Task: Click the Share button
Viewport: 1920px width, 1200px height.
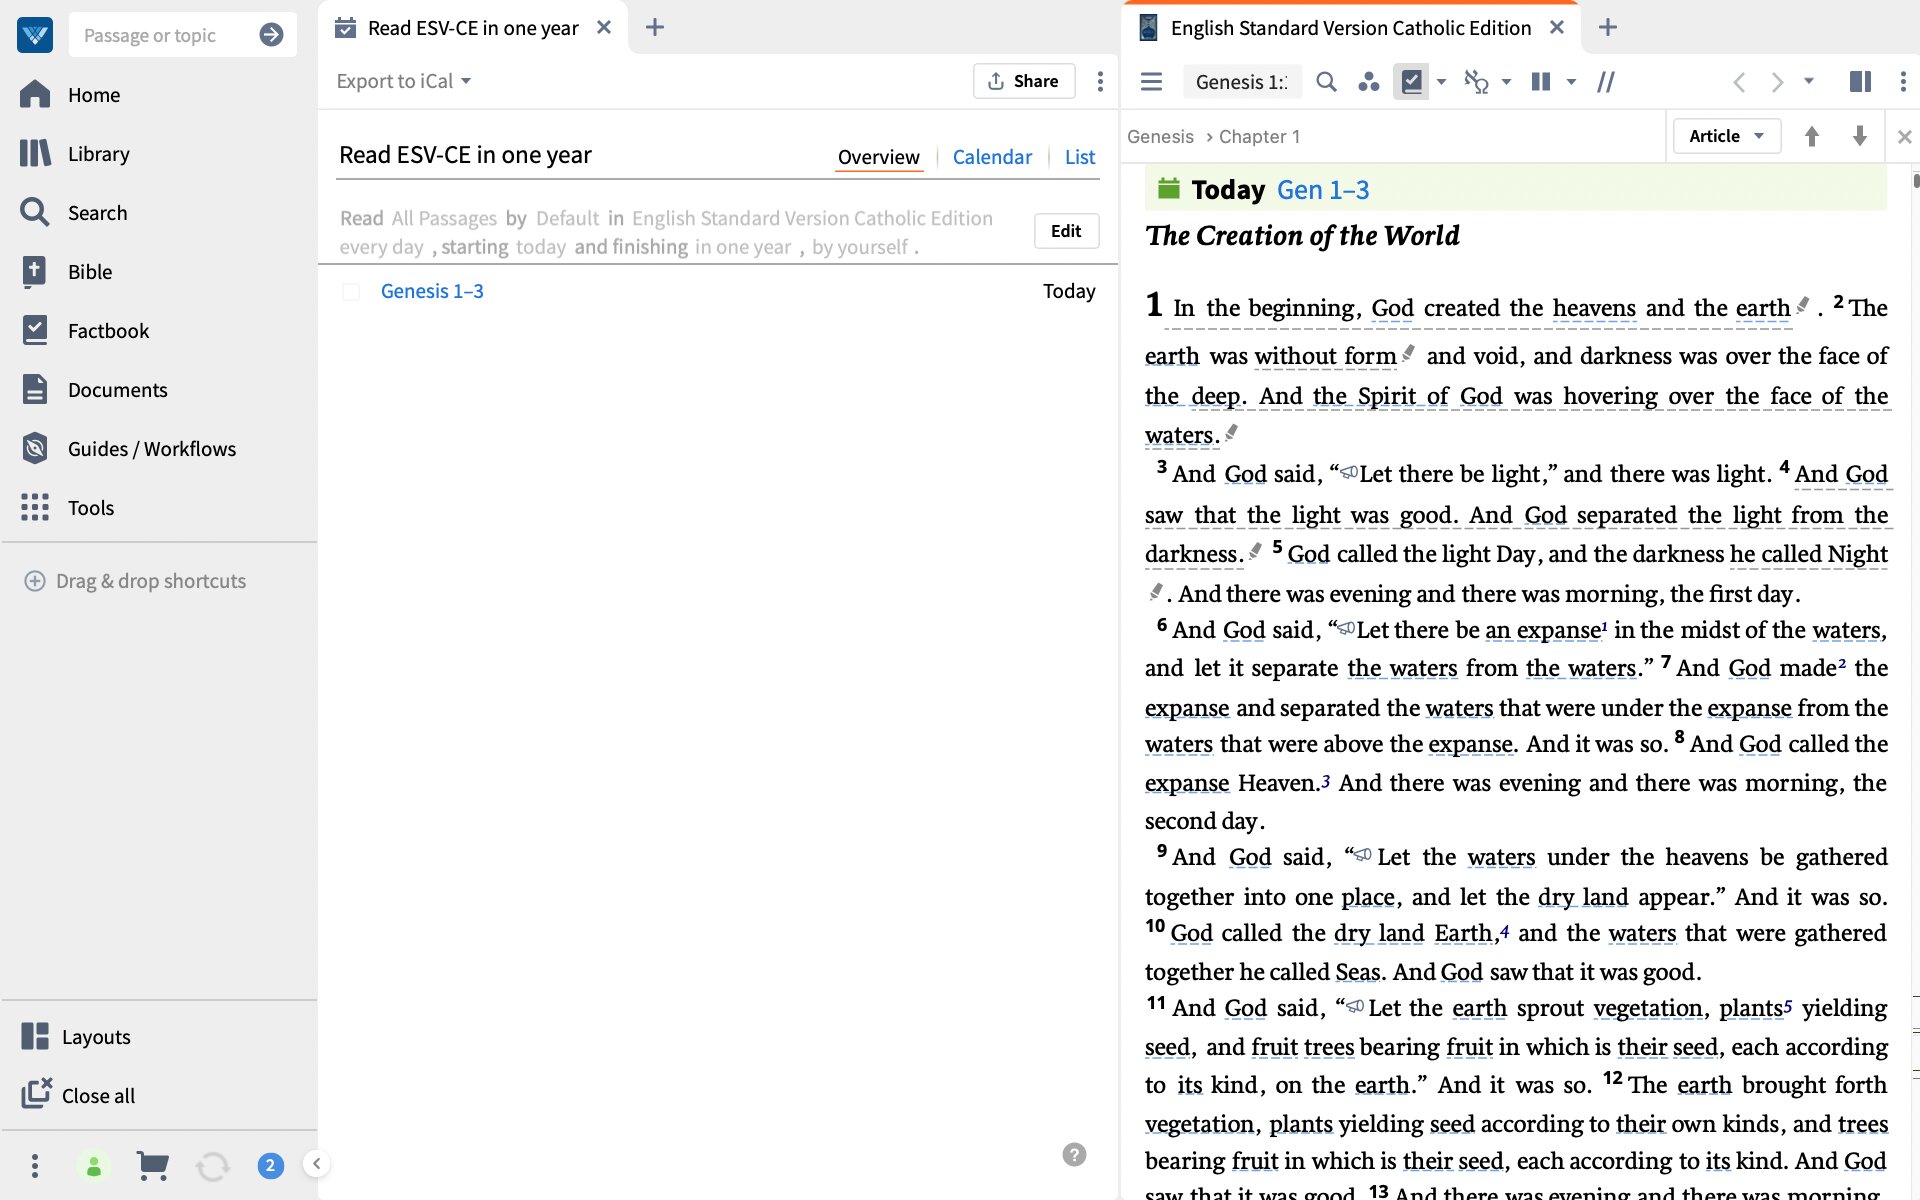Action: pos(1024,81)
